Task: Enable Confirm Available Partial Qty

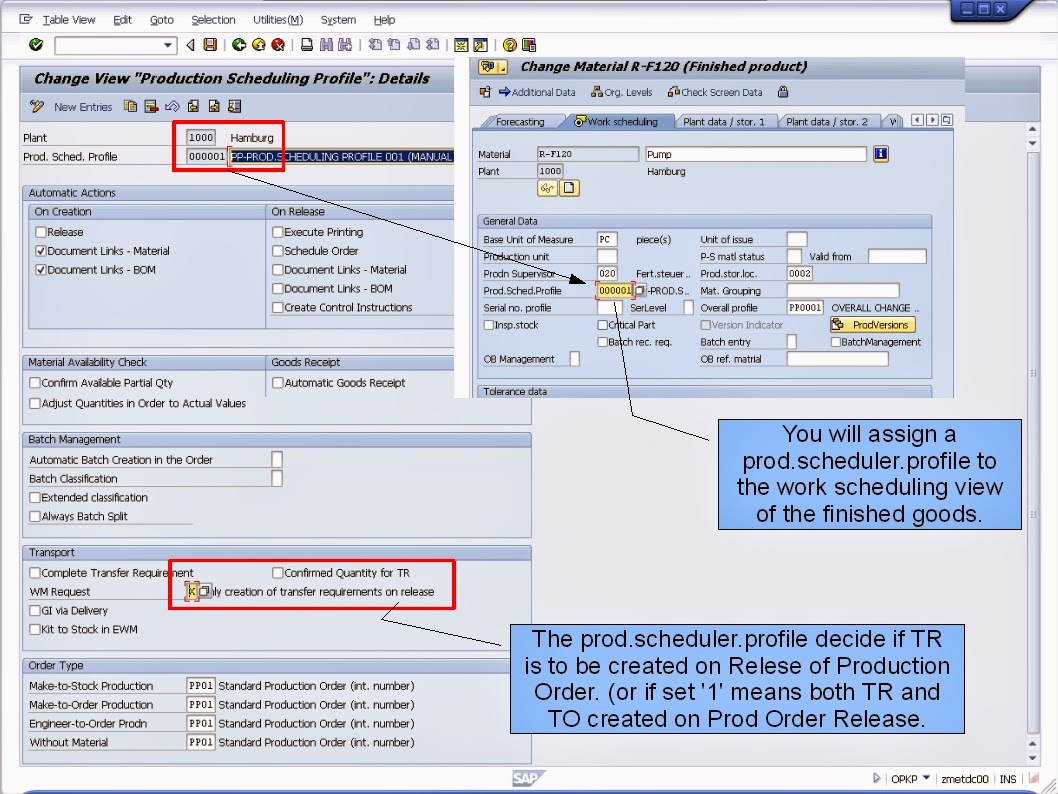Action: (34, 382)
